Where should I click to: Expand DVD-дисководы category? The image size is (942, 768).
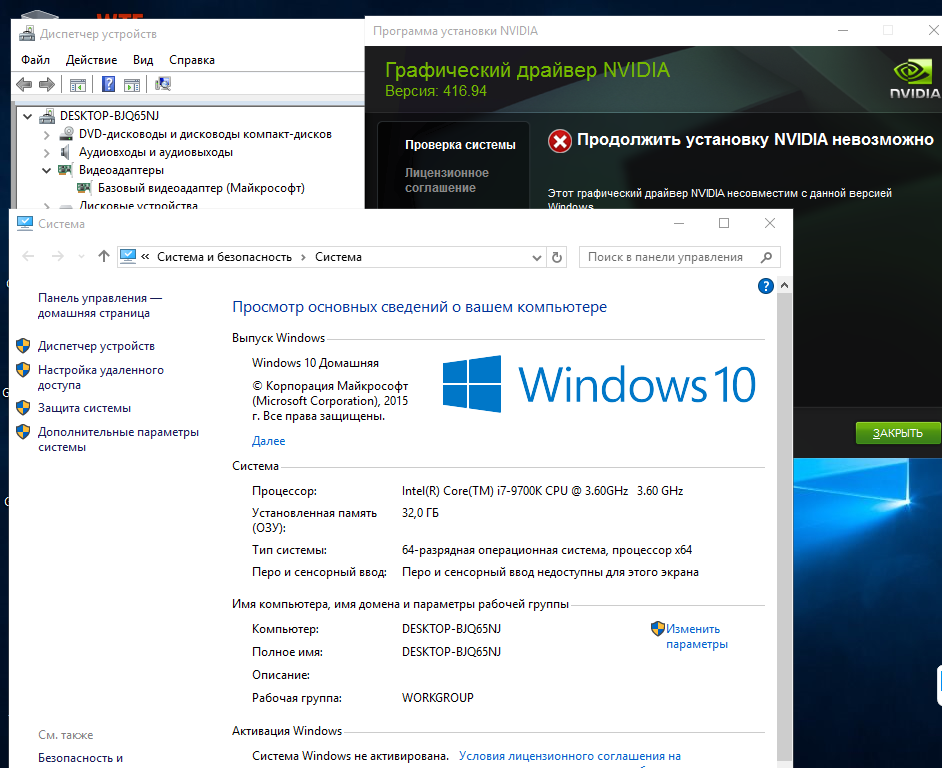46,135
